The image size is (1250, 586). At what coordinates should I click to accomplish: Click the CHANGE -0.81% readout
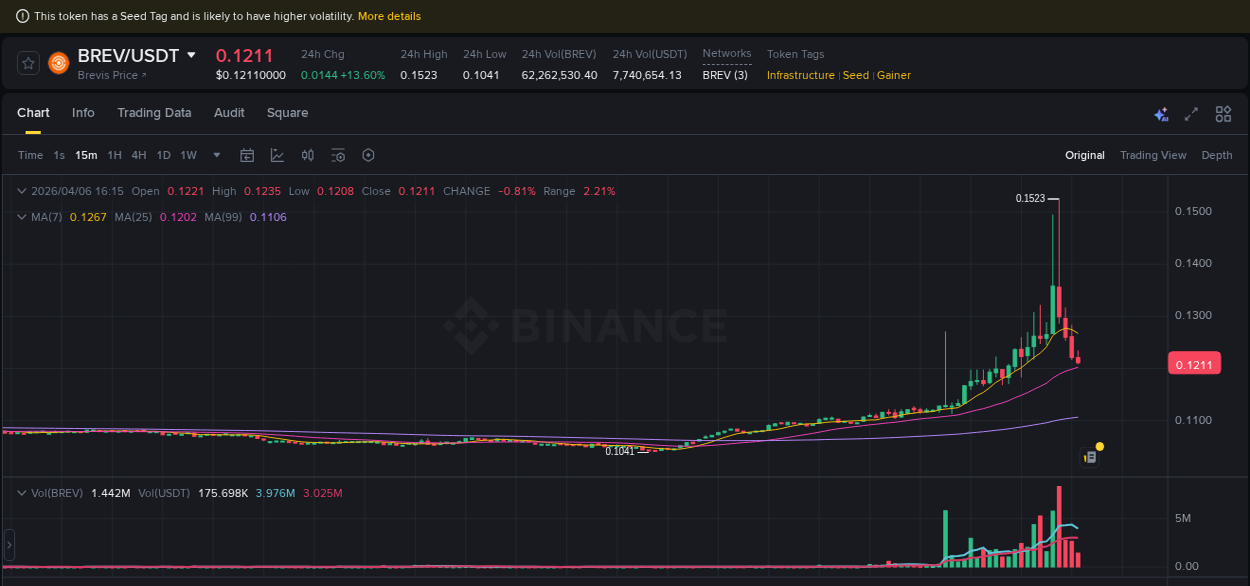coord(489,191)
